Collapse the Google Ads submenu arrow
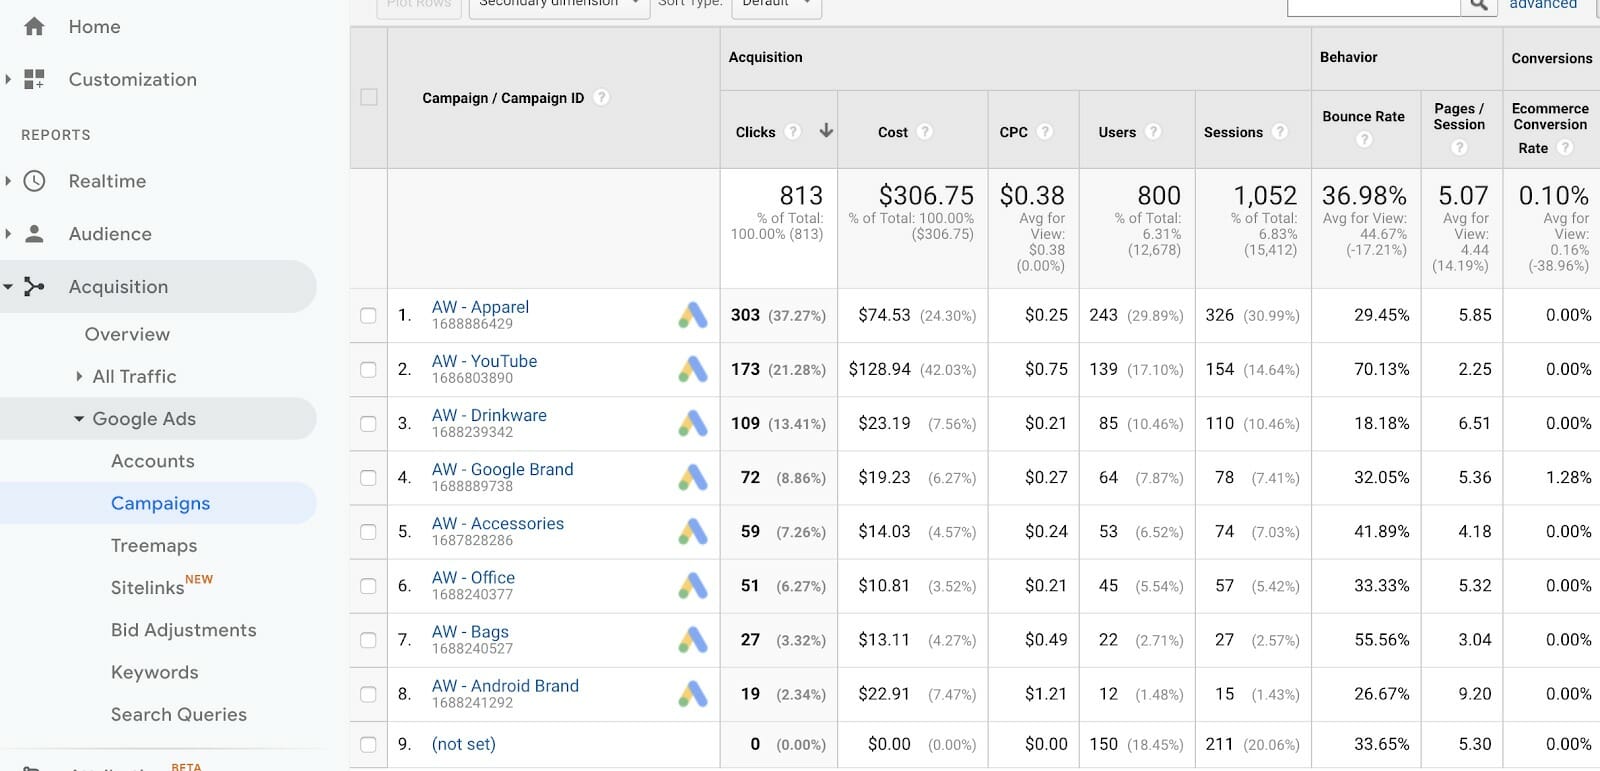The image size is (1600, 771). pyautogui.click(x=79, y=419)
